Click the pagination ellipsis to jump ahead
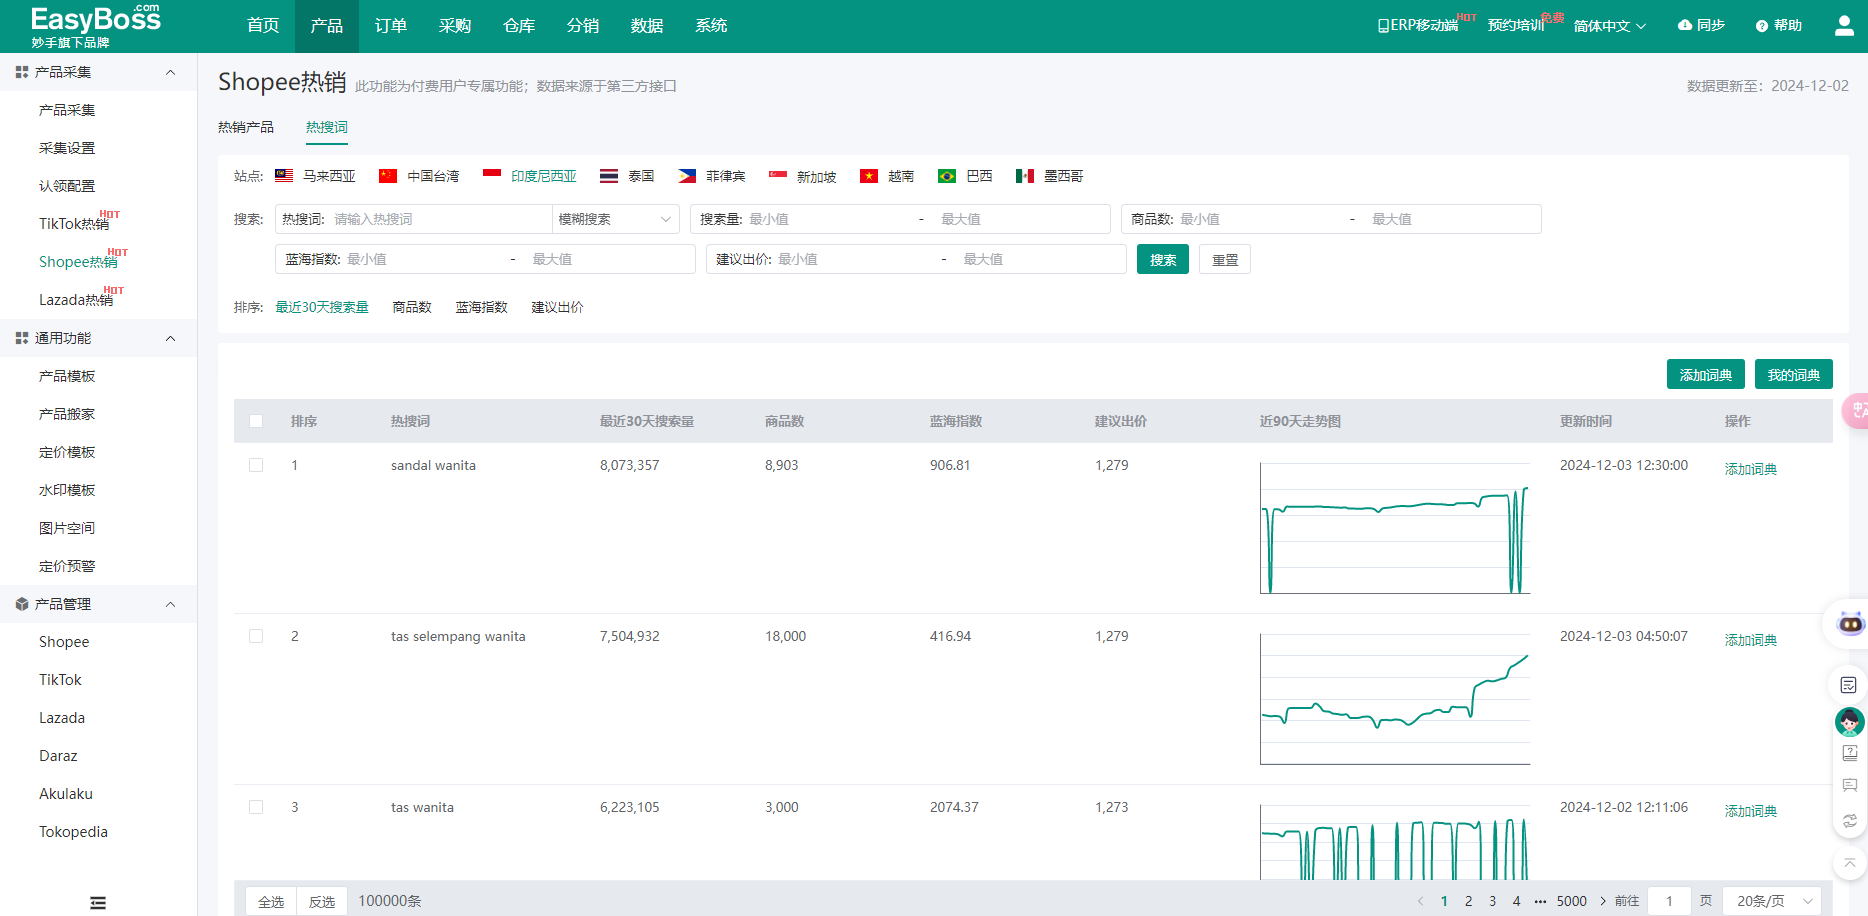 pyautogui.click(x=1540, y=901)
